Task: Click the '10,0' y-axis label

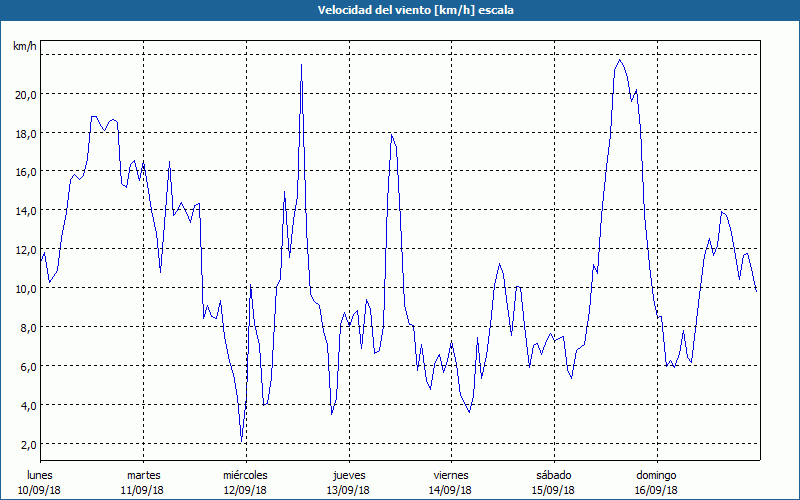Action: click(x=26, y=289)
